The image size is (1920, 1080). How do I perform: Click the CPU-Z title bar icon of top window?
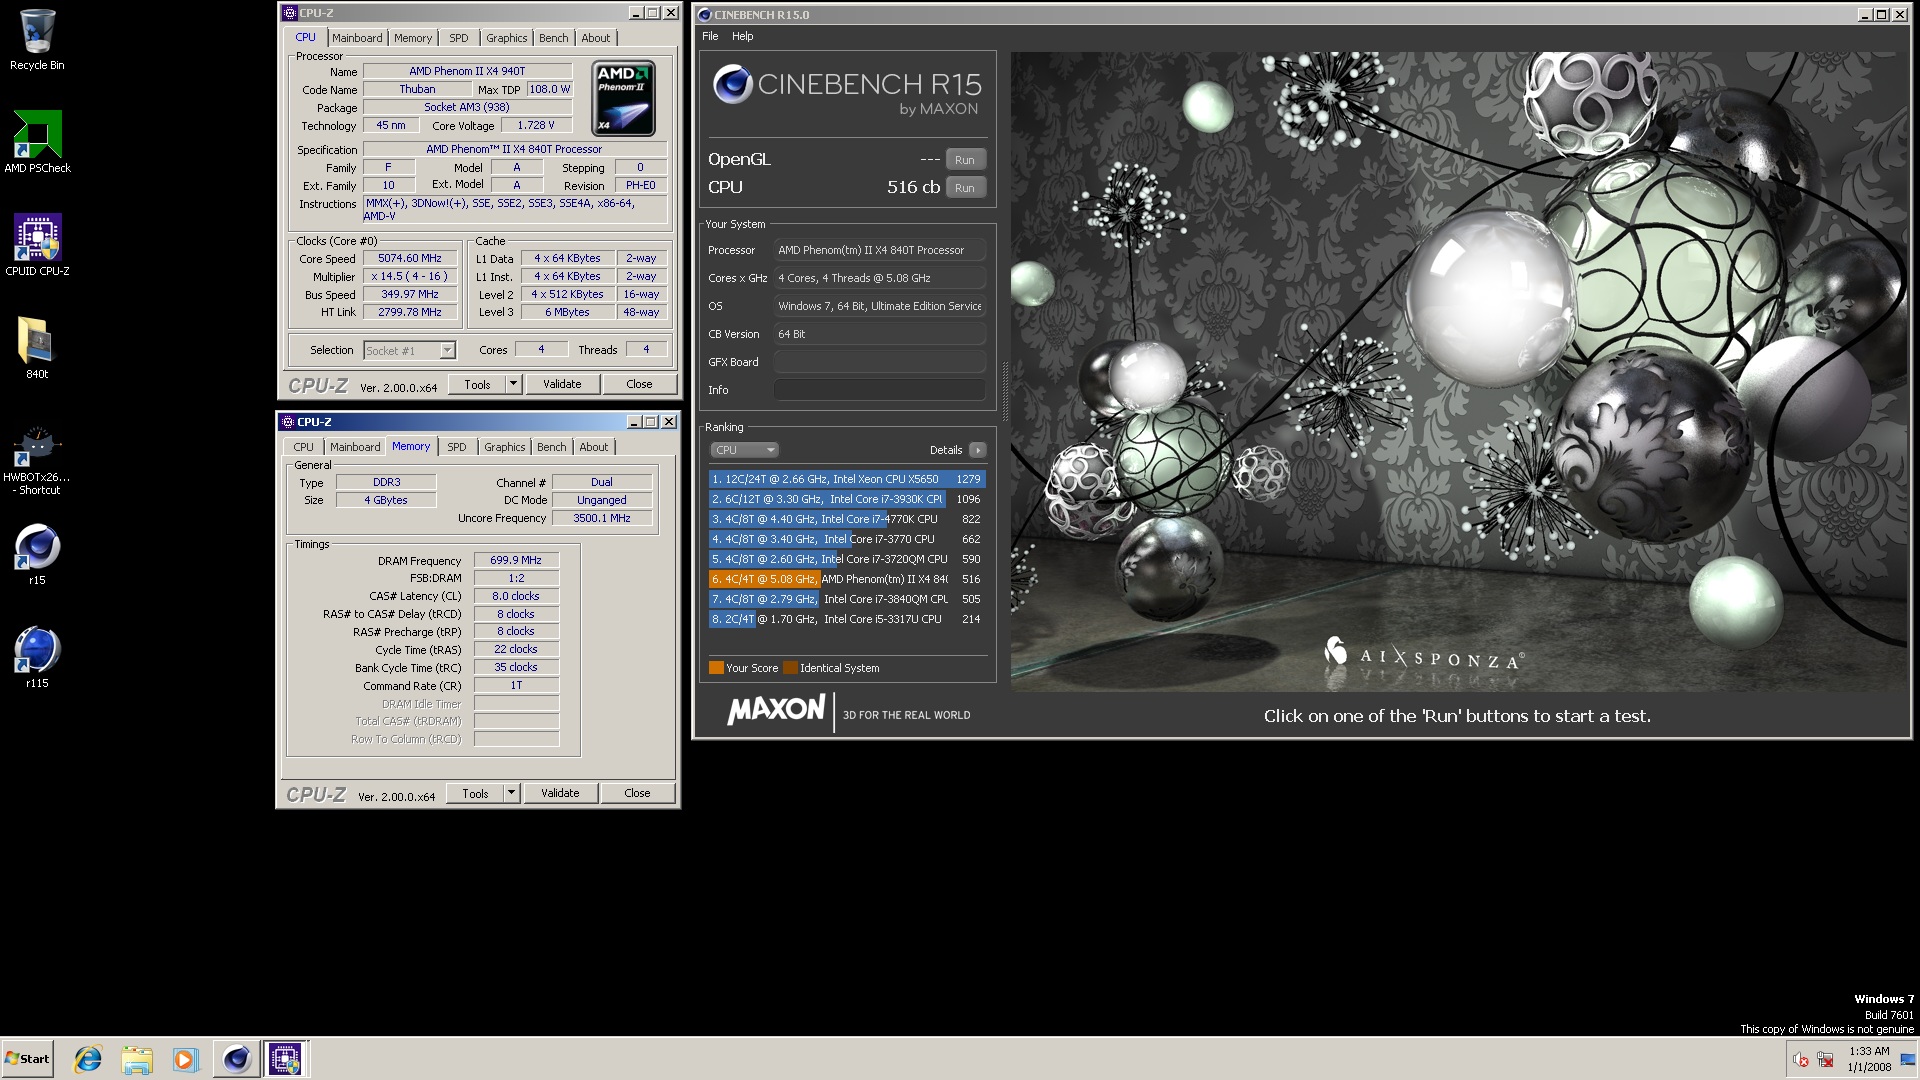point(290,13)
